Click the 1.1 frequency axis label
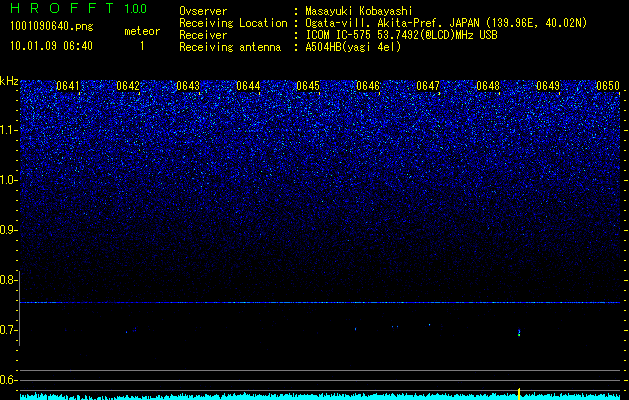 click(x=8, y=130)
